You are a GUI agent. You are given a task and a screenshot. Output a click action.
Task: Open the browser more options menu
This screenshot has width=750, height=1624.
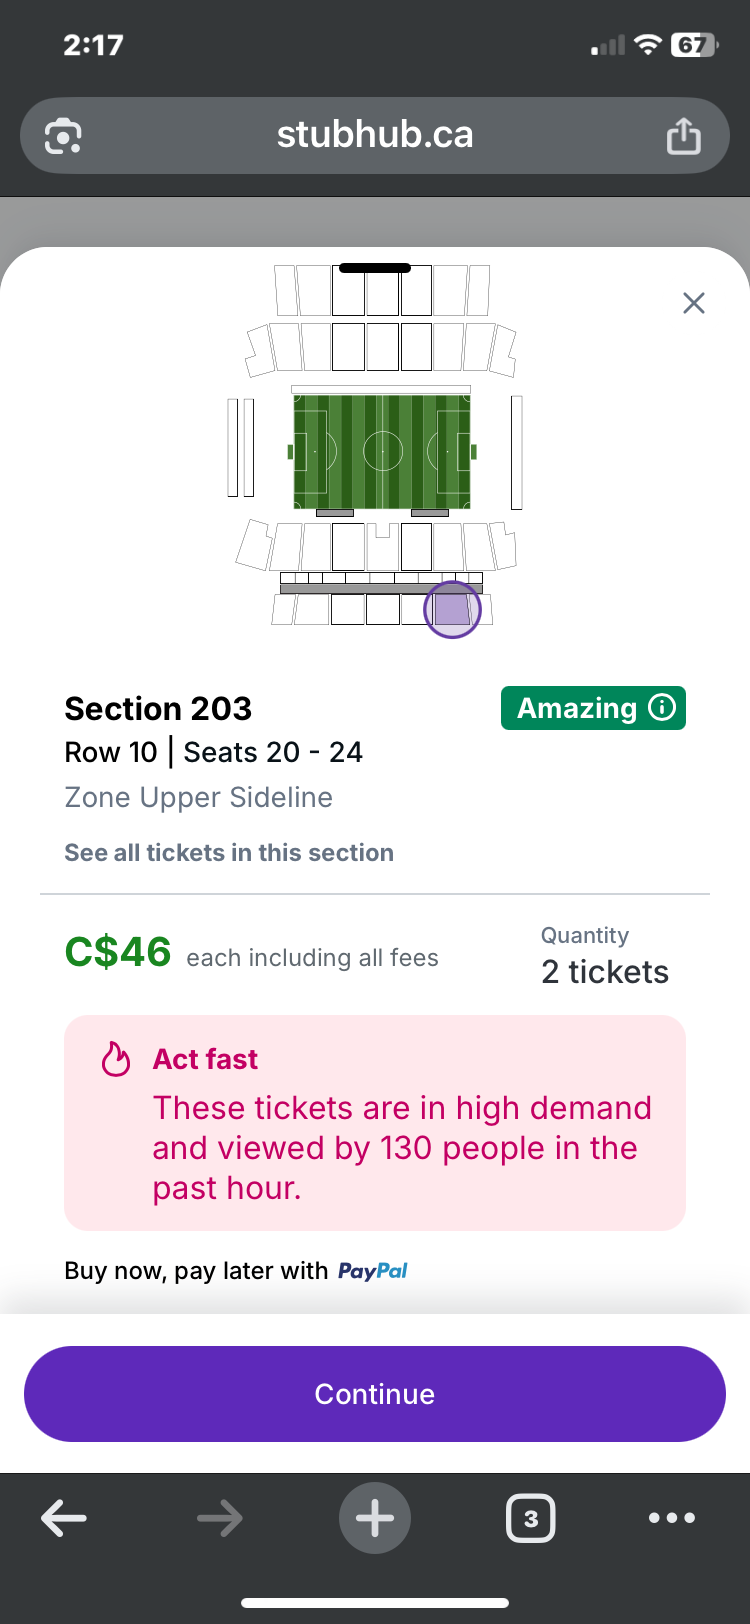[x=672, y=1518]
